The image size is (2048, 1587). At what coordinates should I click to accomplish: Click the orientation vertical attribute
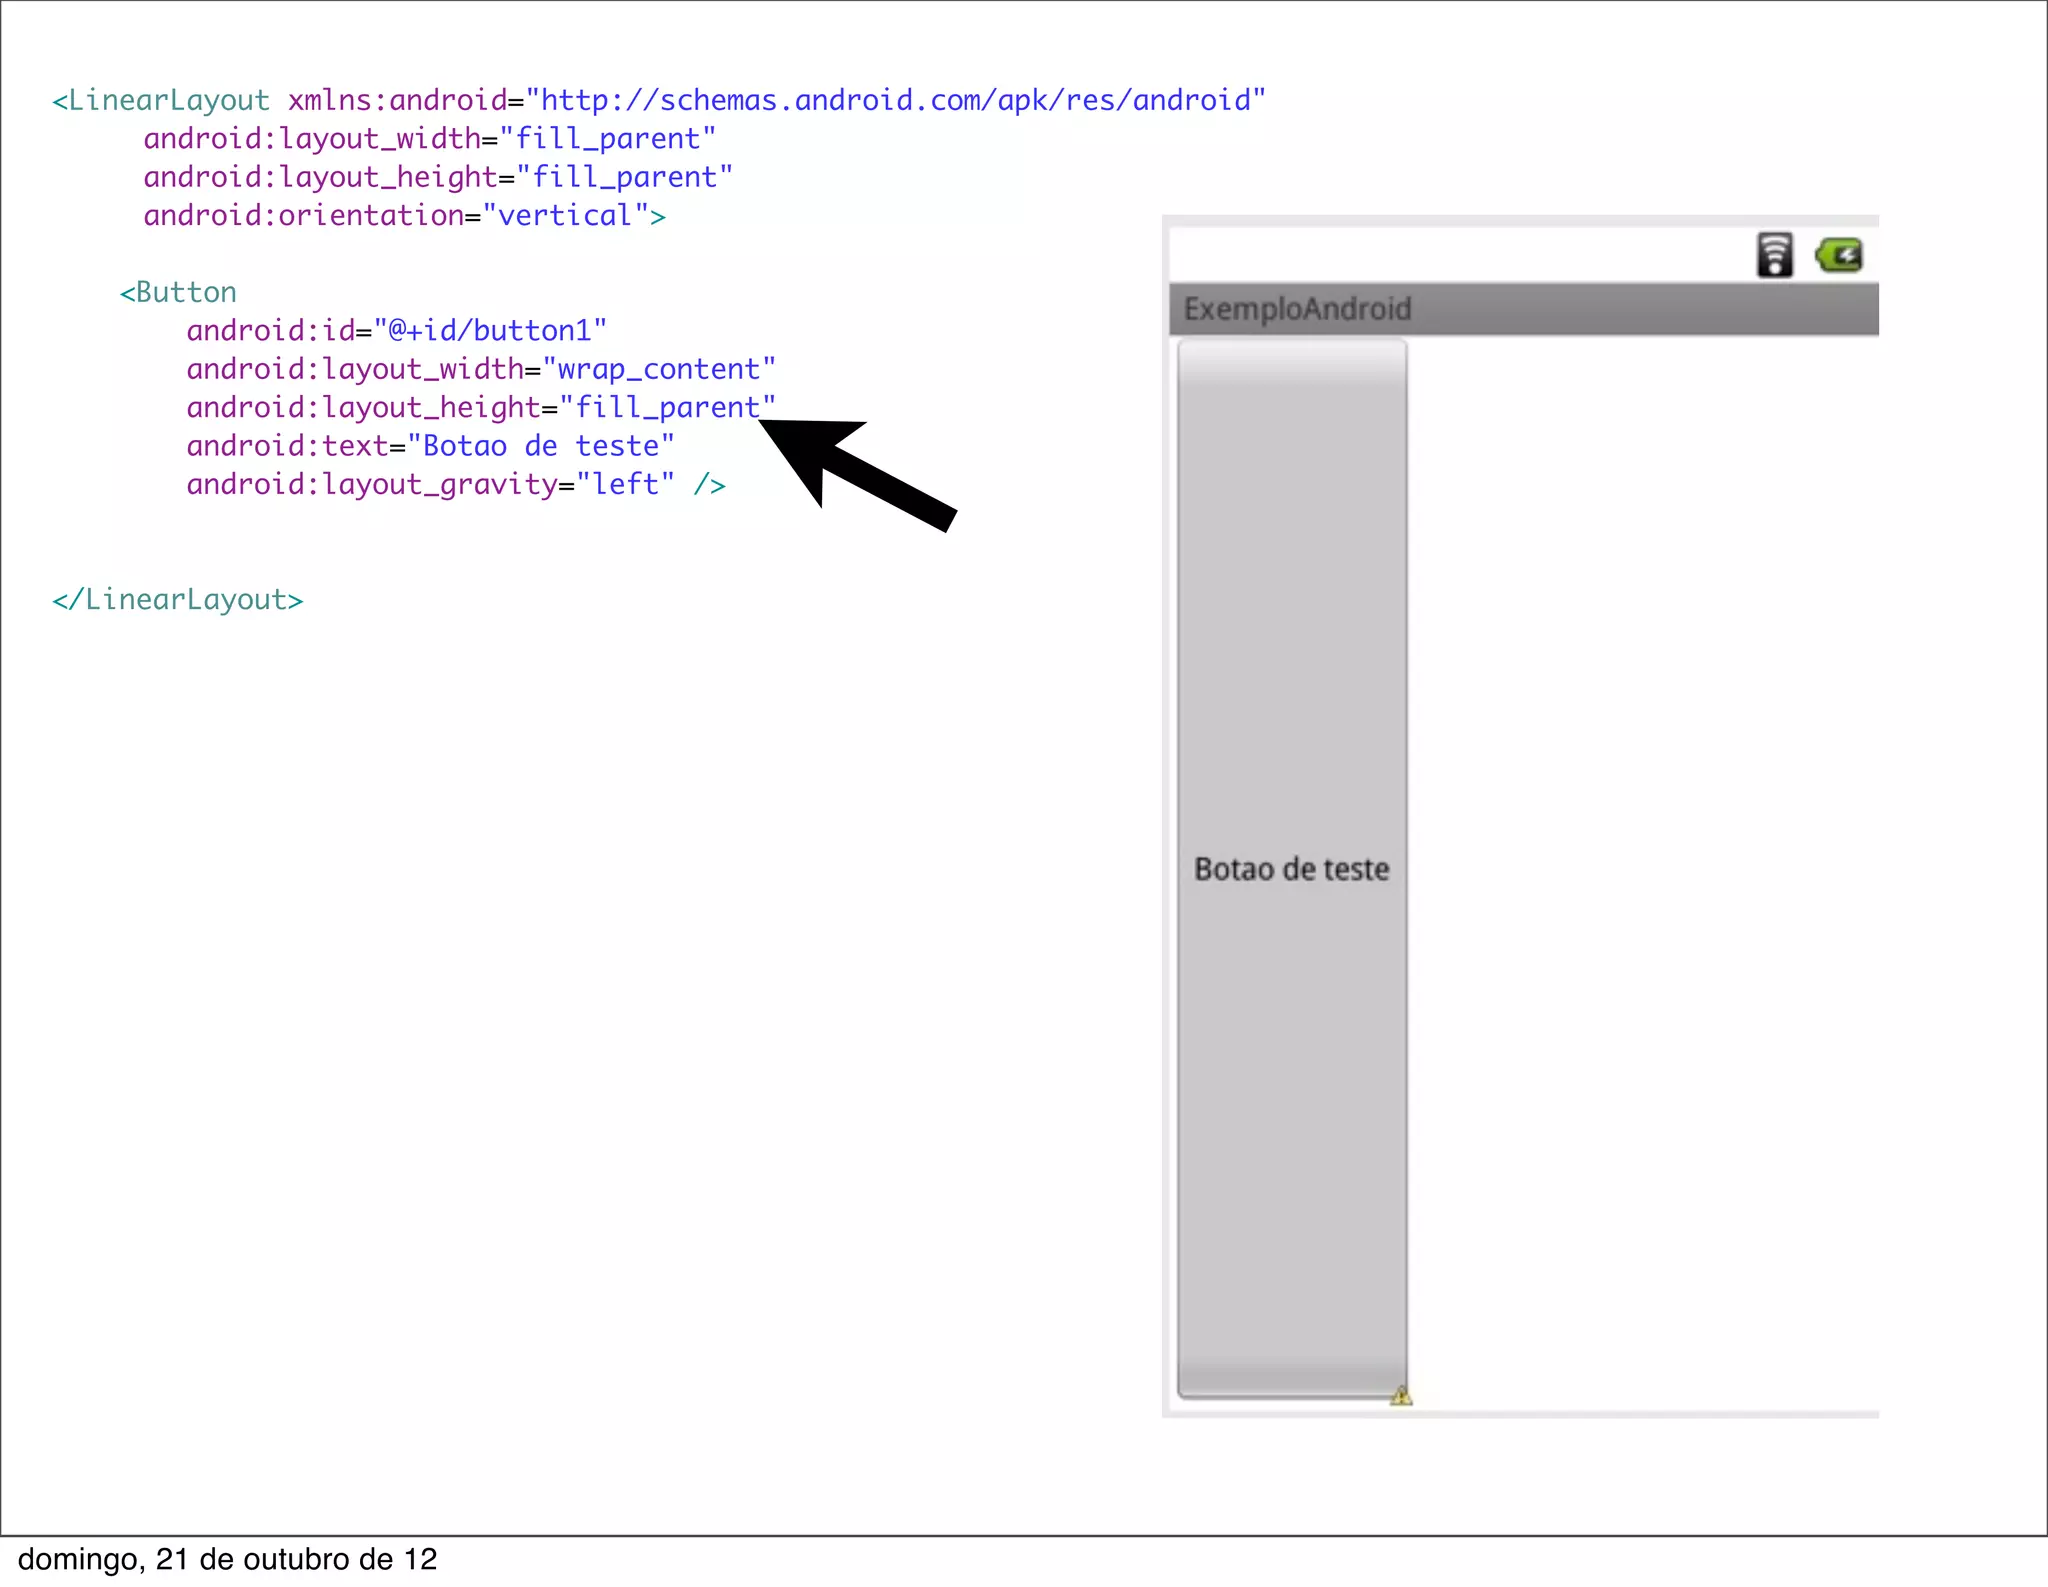[403, 215]
